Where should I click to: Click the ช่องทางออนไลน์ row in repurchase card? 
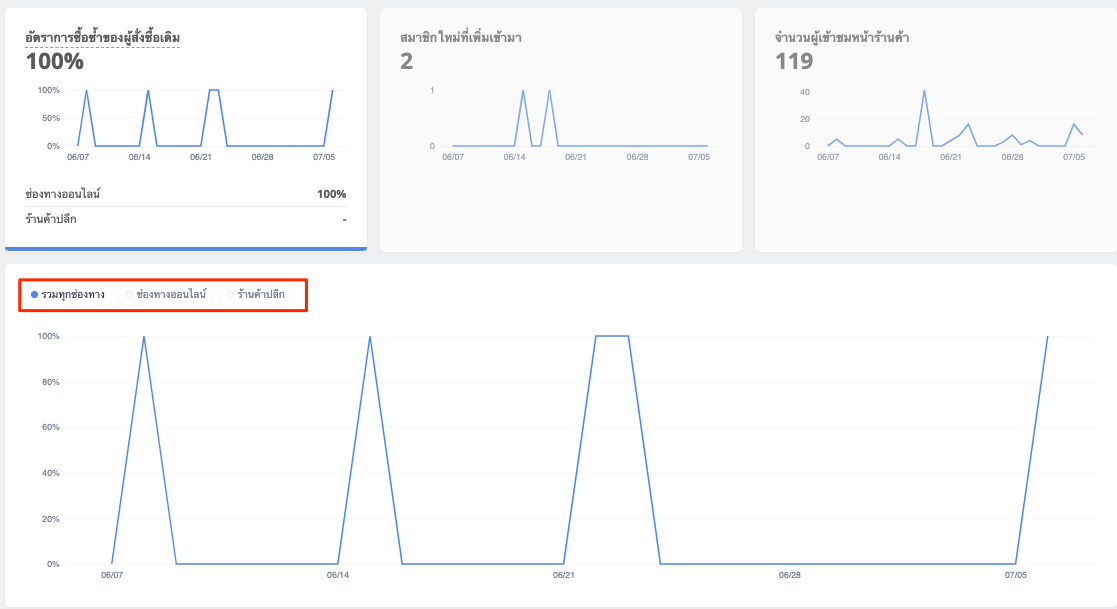click(x=185, y=194)
